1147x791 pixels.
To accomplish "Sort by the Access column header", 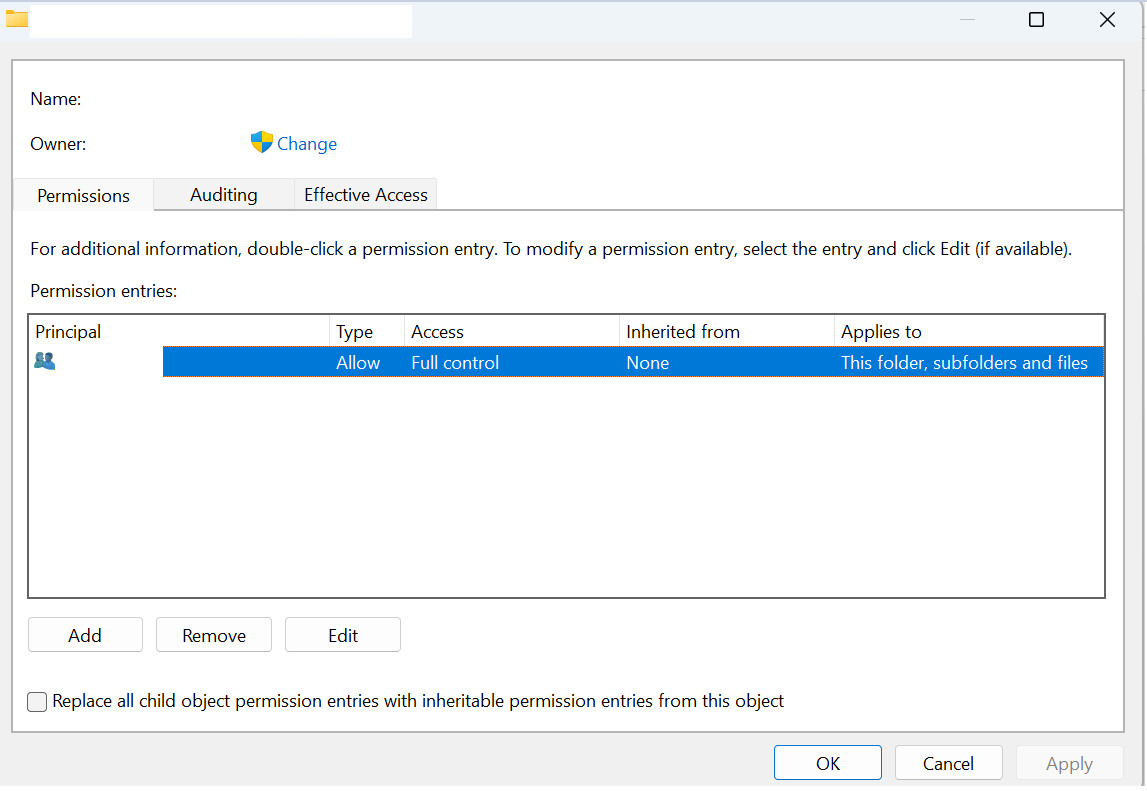I will coord(512,331).
